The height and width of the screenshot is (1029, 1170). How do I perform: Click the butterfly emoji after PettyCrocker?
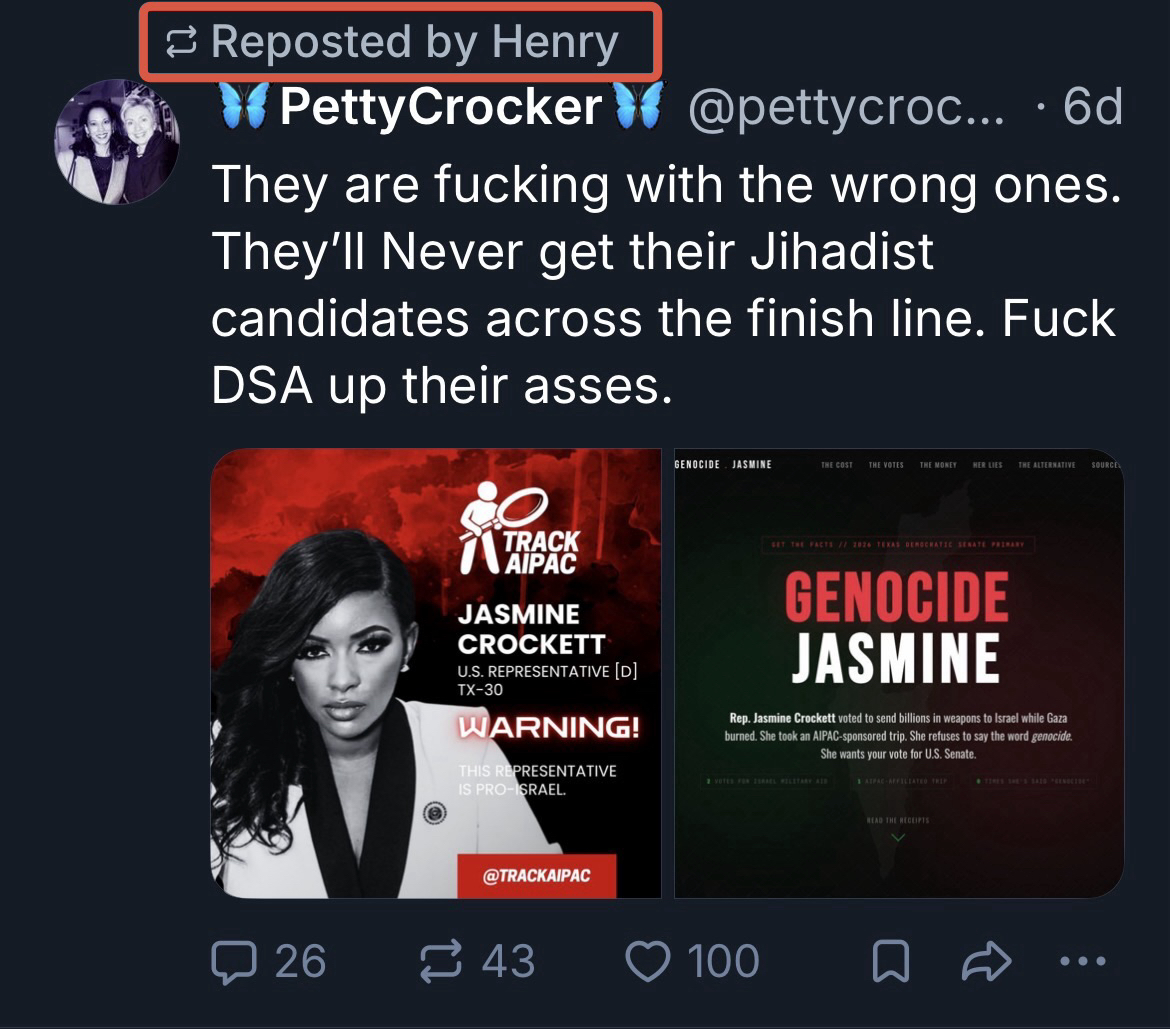click(640, 105)
